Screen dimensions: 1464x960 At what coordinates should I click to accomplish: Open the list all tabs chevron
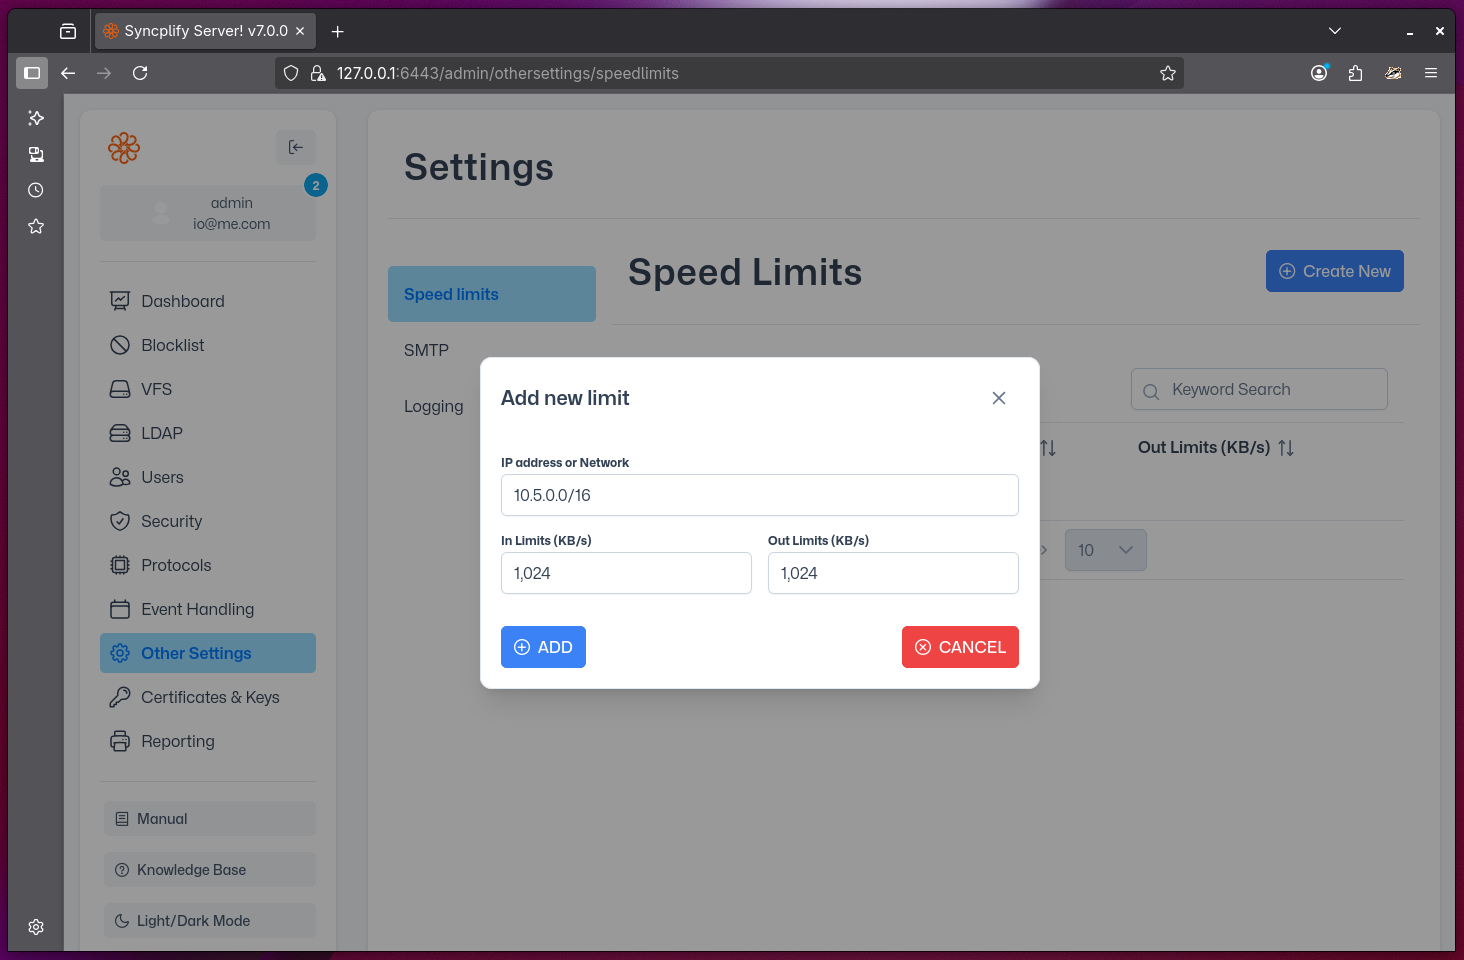click(x=1334, y=31)
